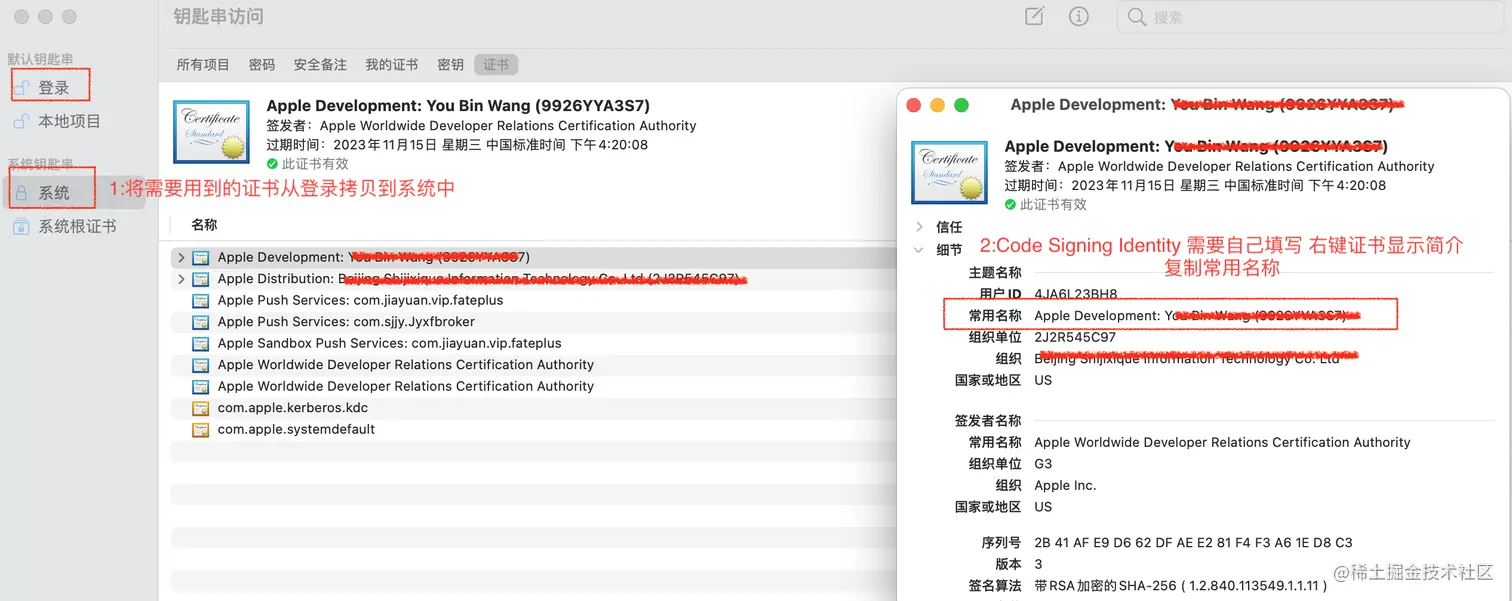Click the lock icon beside 本地项目

tap(21, 121)
